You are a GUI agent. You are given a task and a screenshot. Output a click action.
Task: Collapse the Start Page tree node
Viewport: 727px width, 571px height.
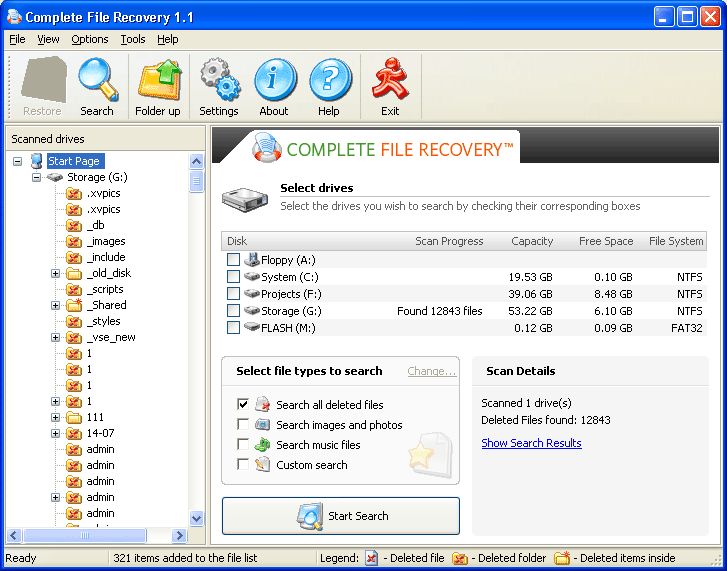tap(18, 161)
